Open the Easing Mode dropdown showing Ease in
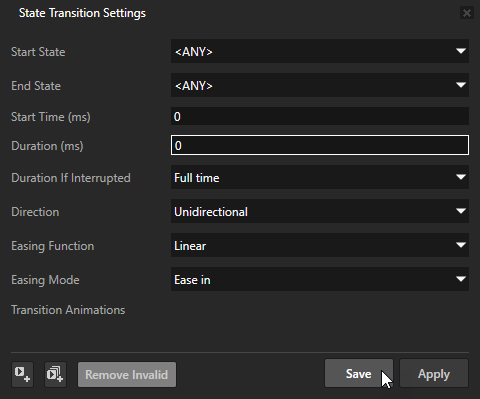The height and width of the screenshot is (399, 480). click(320, 279)
